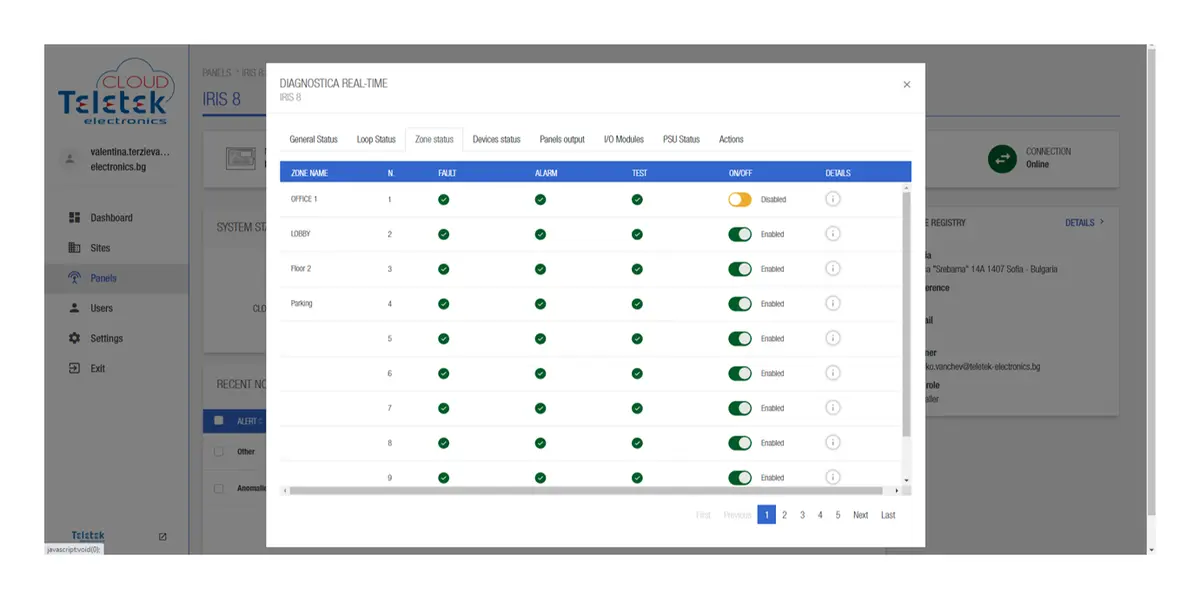1200x599 pixels.
Task: Click the user avatar icon in the sidebar
Action: pos(70,159)
